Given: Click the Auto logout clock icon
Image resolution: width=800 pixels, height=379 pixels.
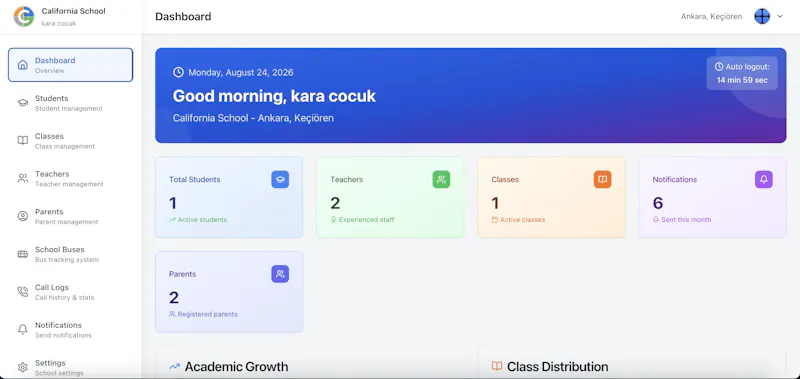Looking at the screenshot, I should [x=719, y=66].
